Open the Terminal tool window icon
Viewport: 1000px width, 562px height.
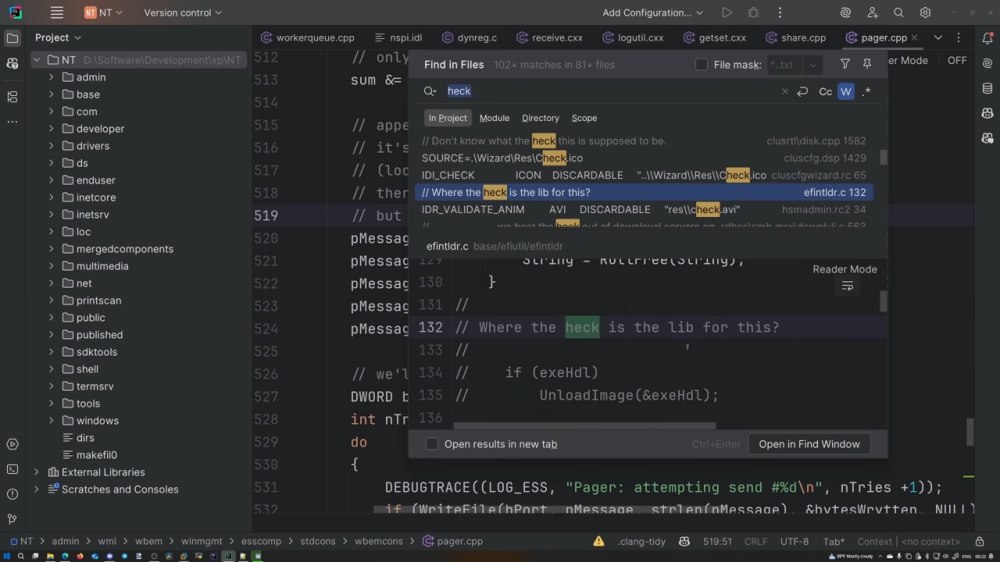12,470
